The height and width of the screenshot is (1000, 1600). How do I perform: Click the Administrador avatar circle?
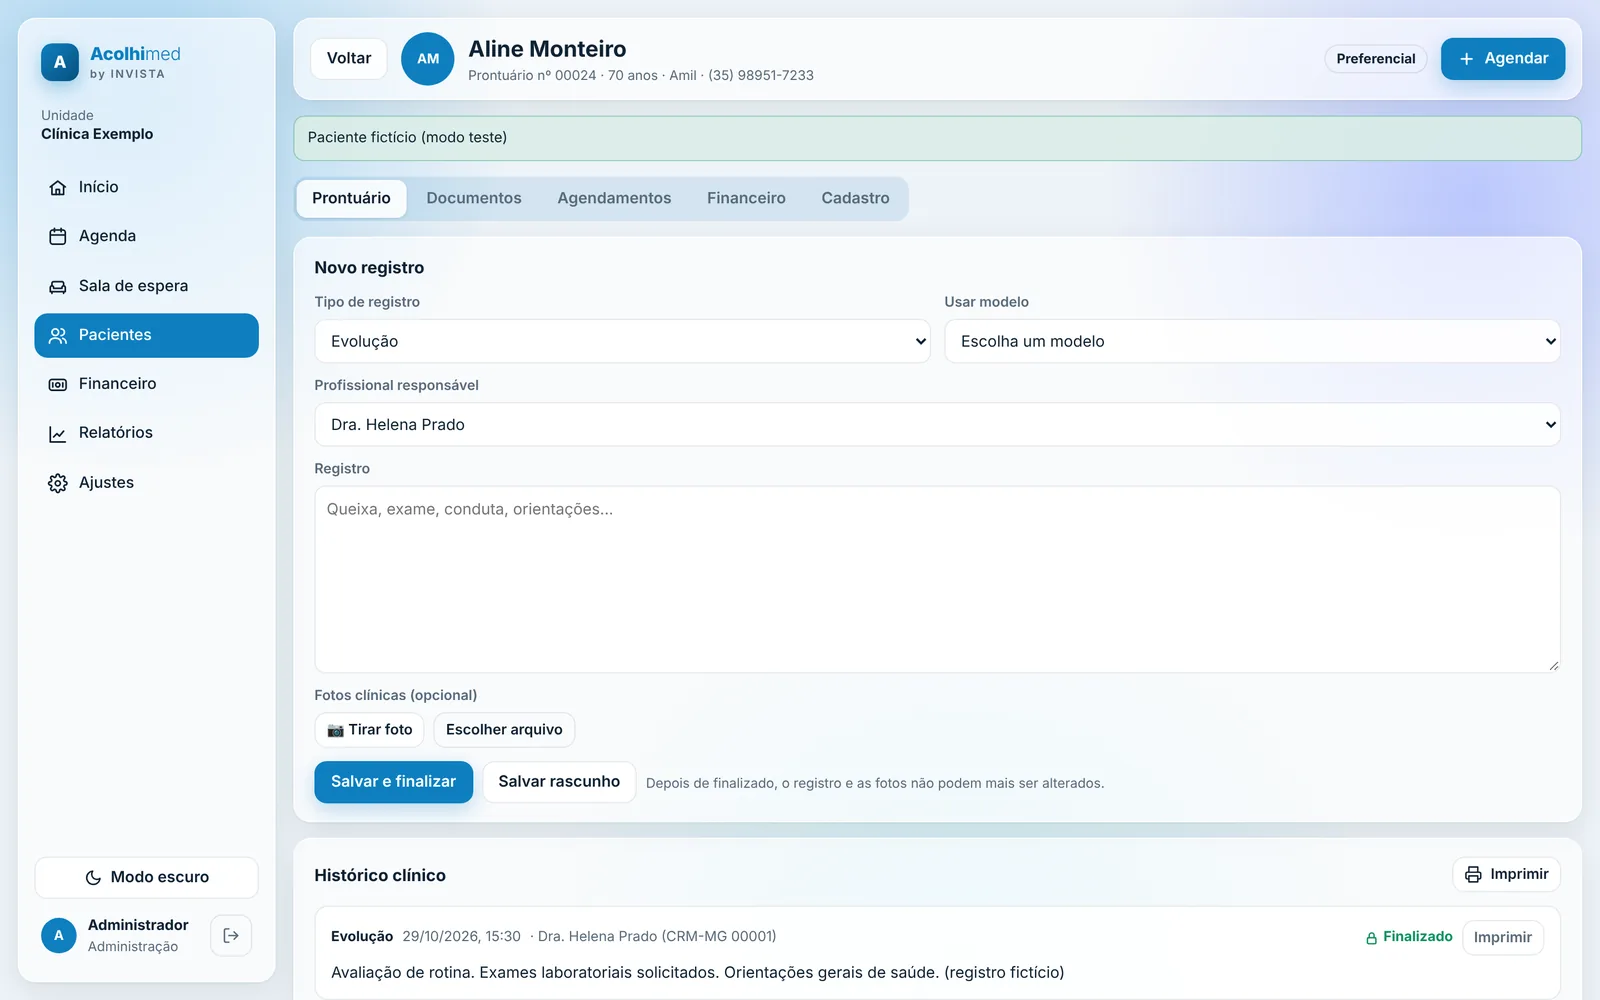59,936
